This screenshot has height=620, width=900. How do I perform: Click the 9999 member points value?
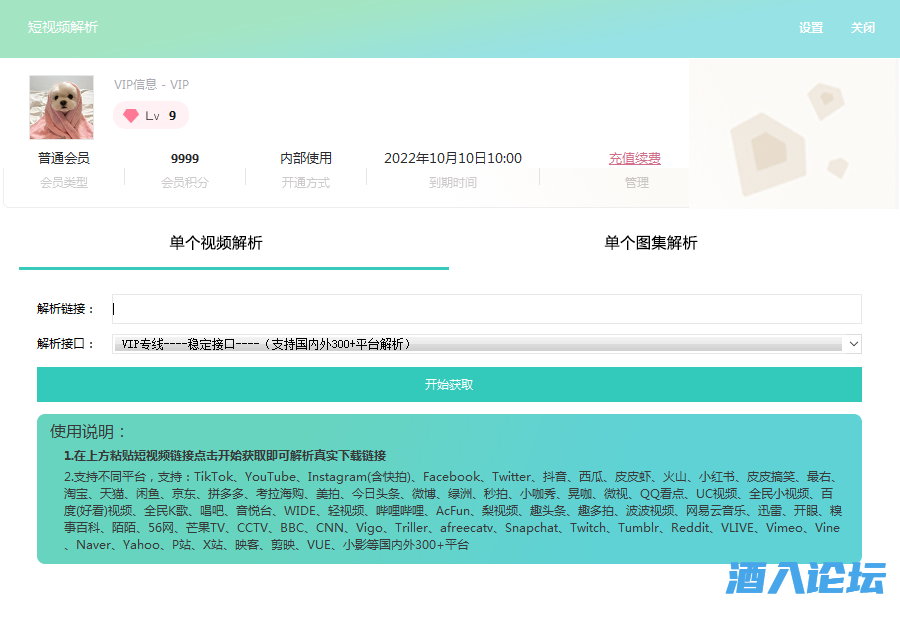point(185,158)
